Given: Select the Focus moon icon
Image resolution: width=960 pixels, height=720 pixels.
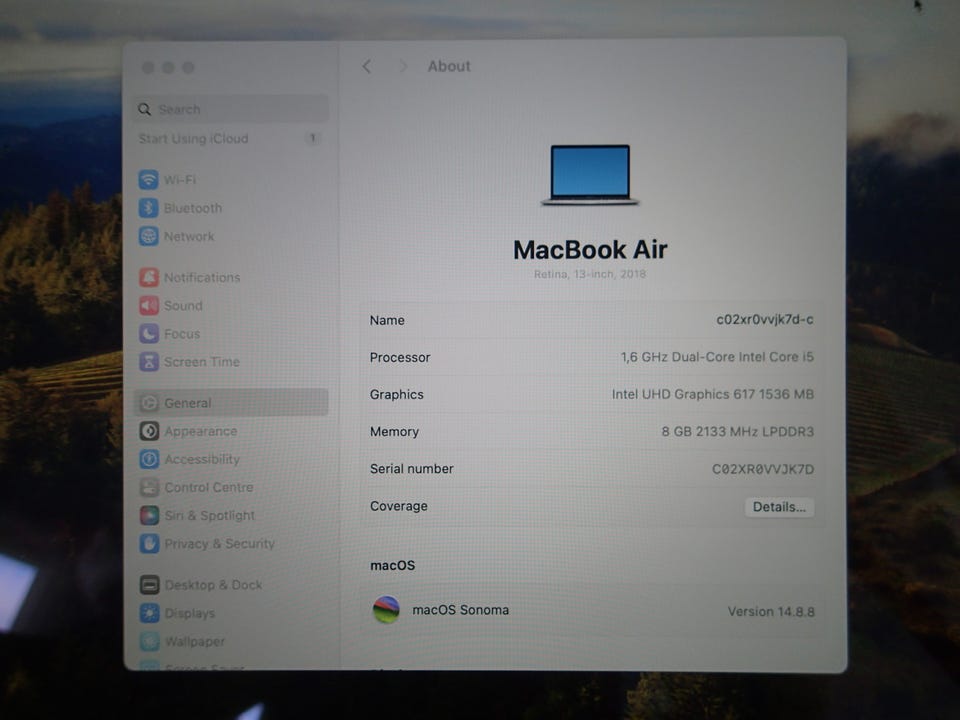Looking at the screenshot, I should click(149, 334).
